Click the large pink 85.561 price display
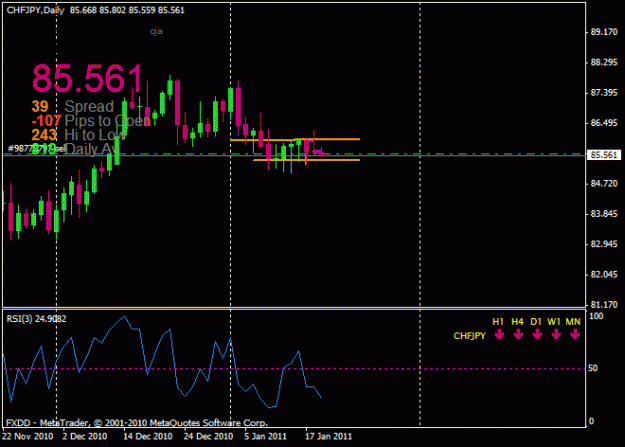The image size is (625, 447). (x=87, y=78)
